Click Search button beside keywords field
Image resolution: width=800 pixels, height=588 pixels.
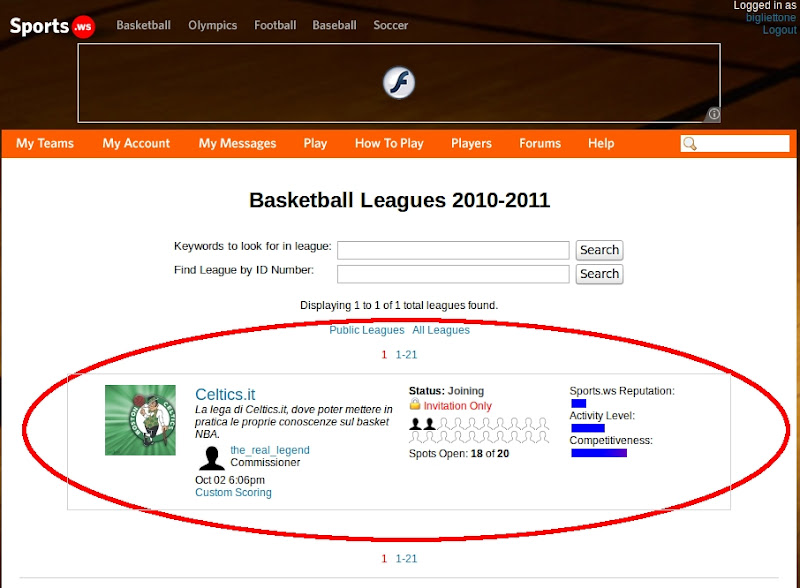pos(599,250)
